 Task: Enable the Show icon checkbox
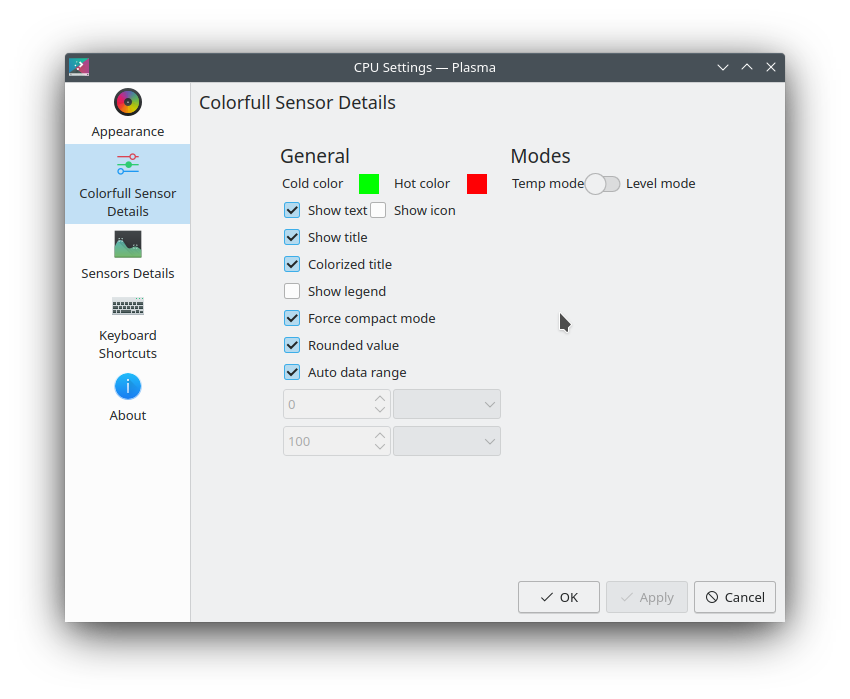(x=378, y=210)
